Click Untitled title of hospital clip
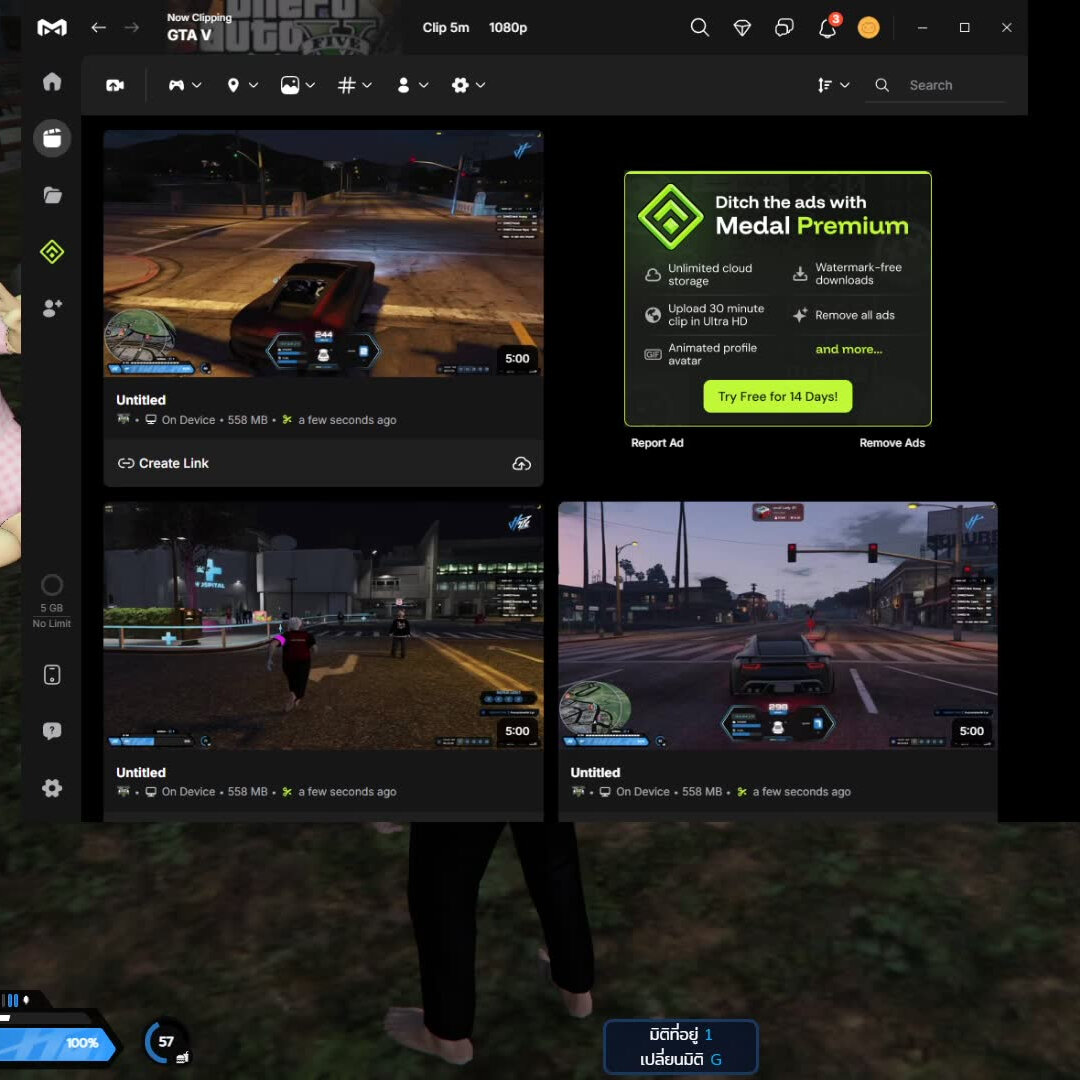 [x=141, y=773]
